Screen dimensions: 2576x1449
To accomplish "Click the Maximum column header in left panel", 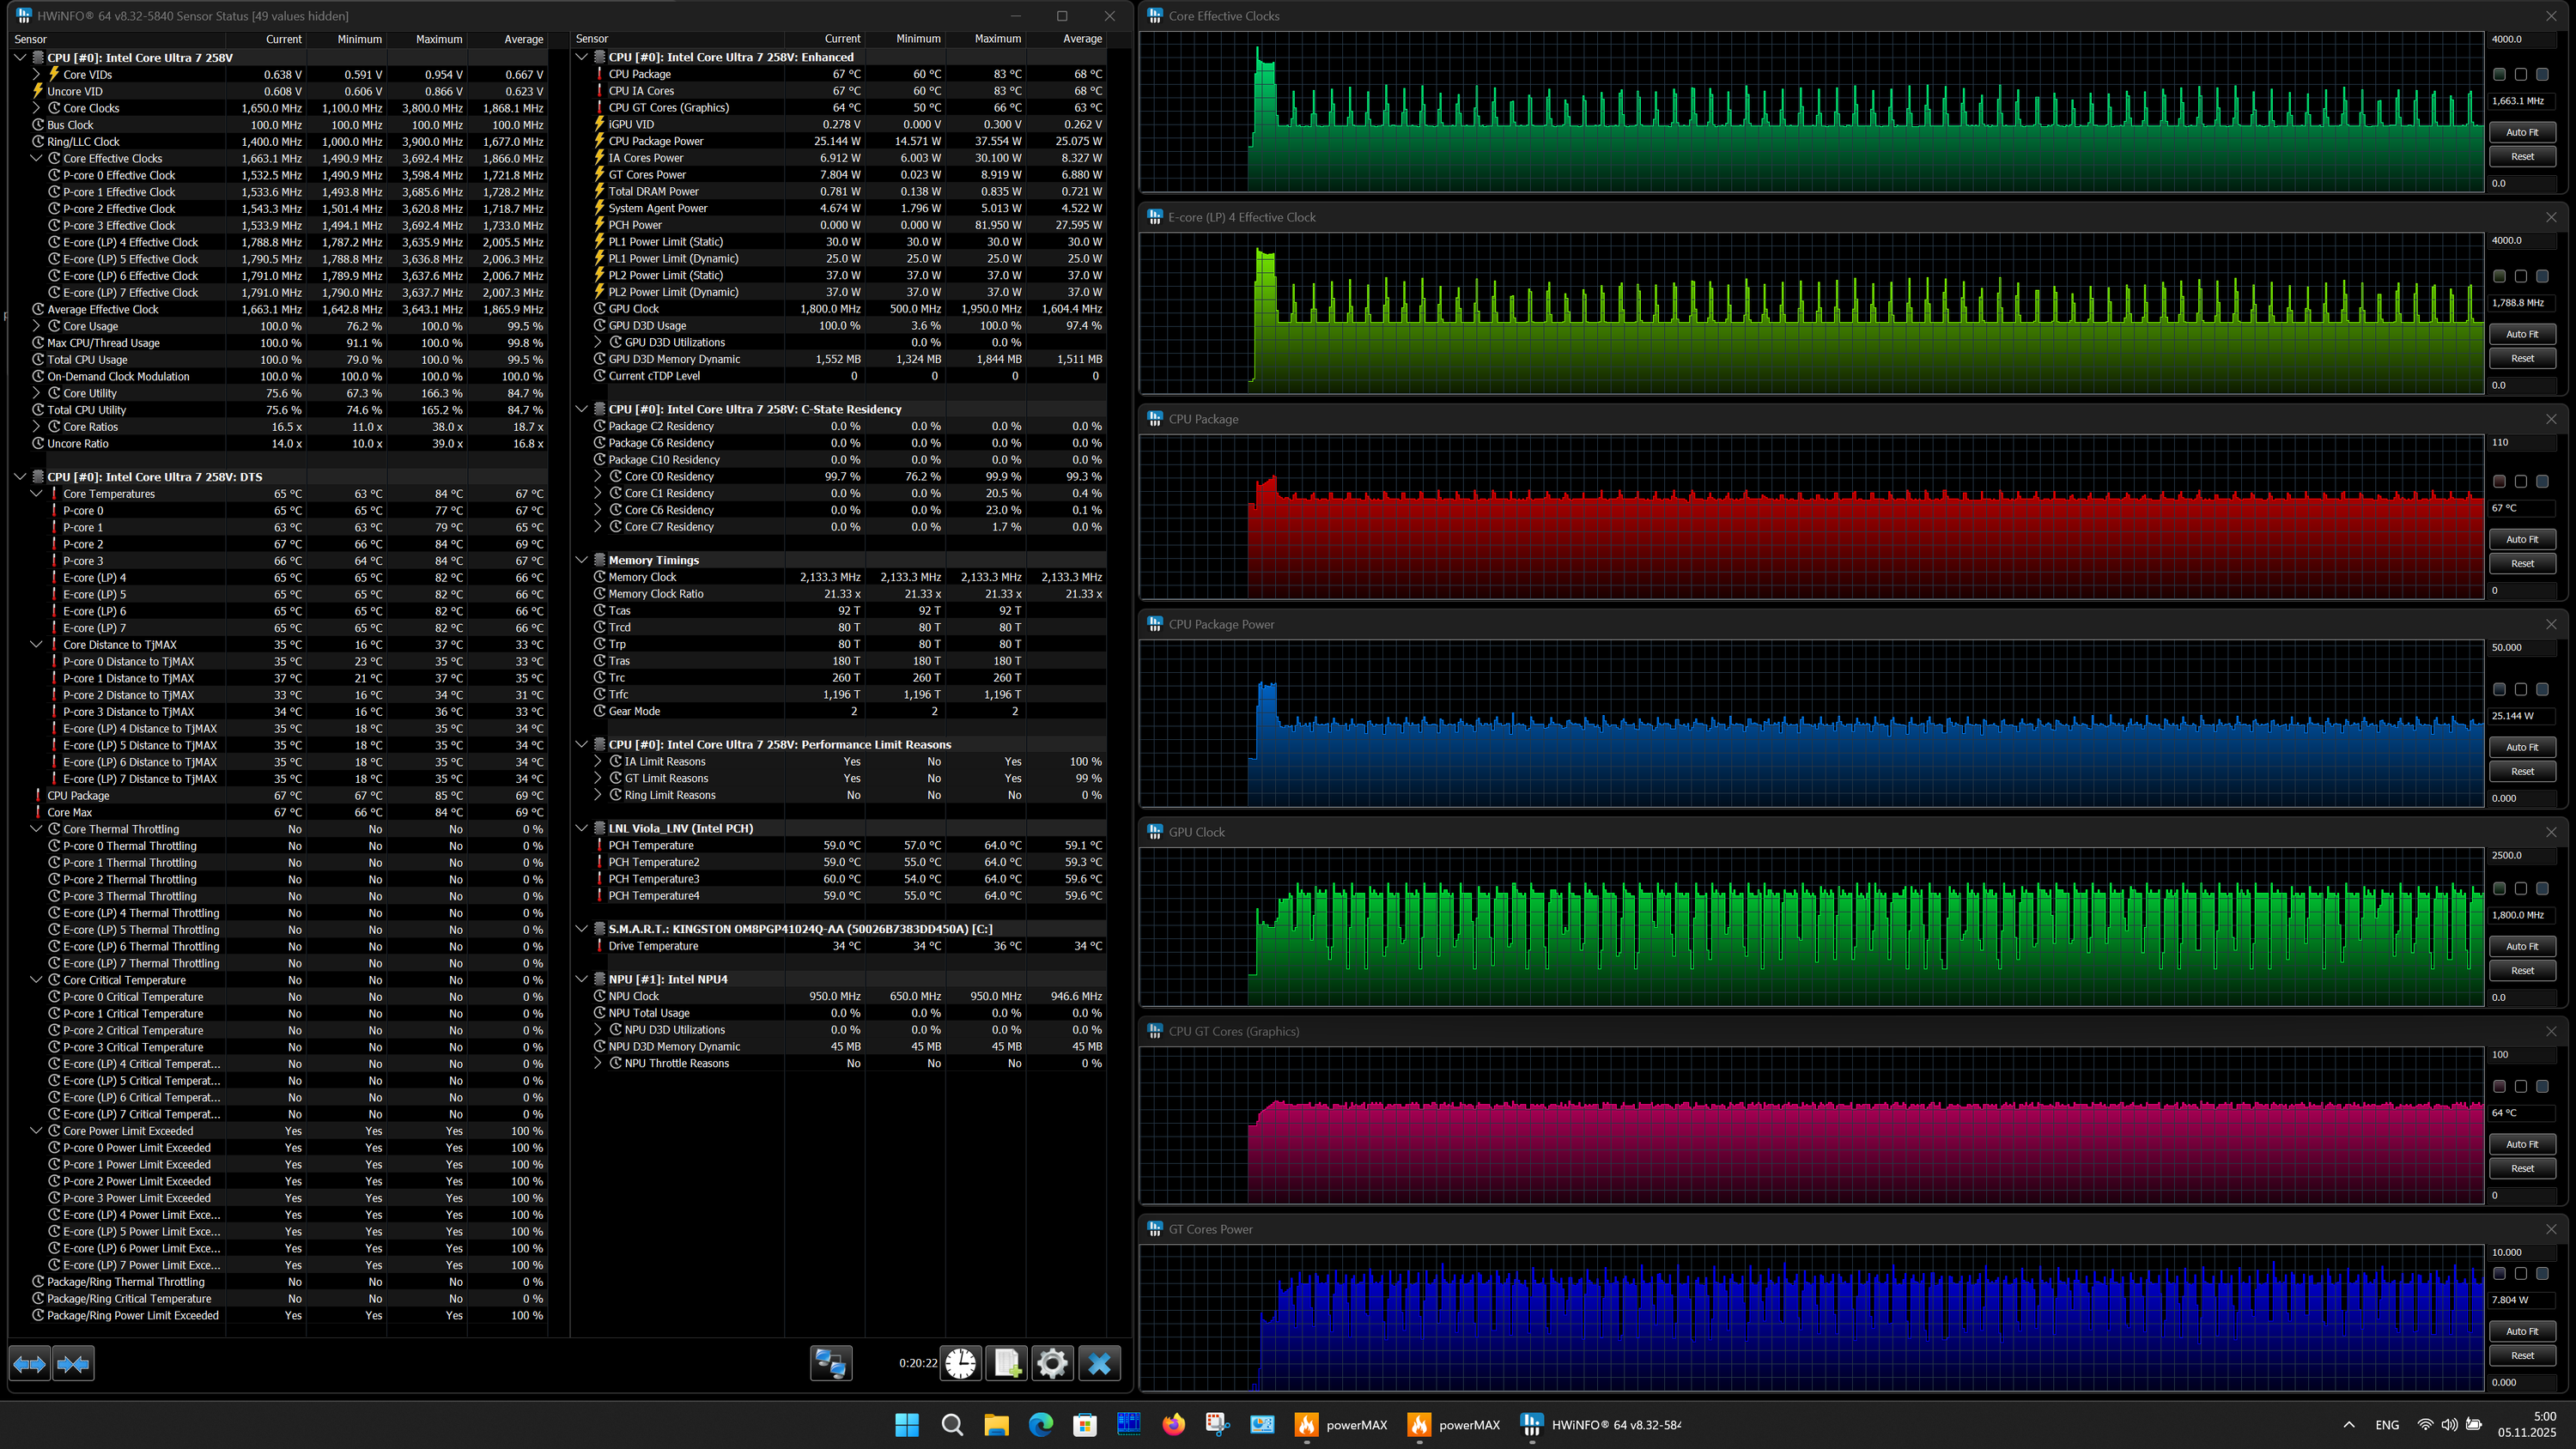I will (439, 39).
